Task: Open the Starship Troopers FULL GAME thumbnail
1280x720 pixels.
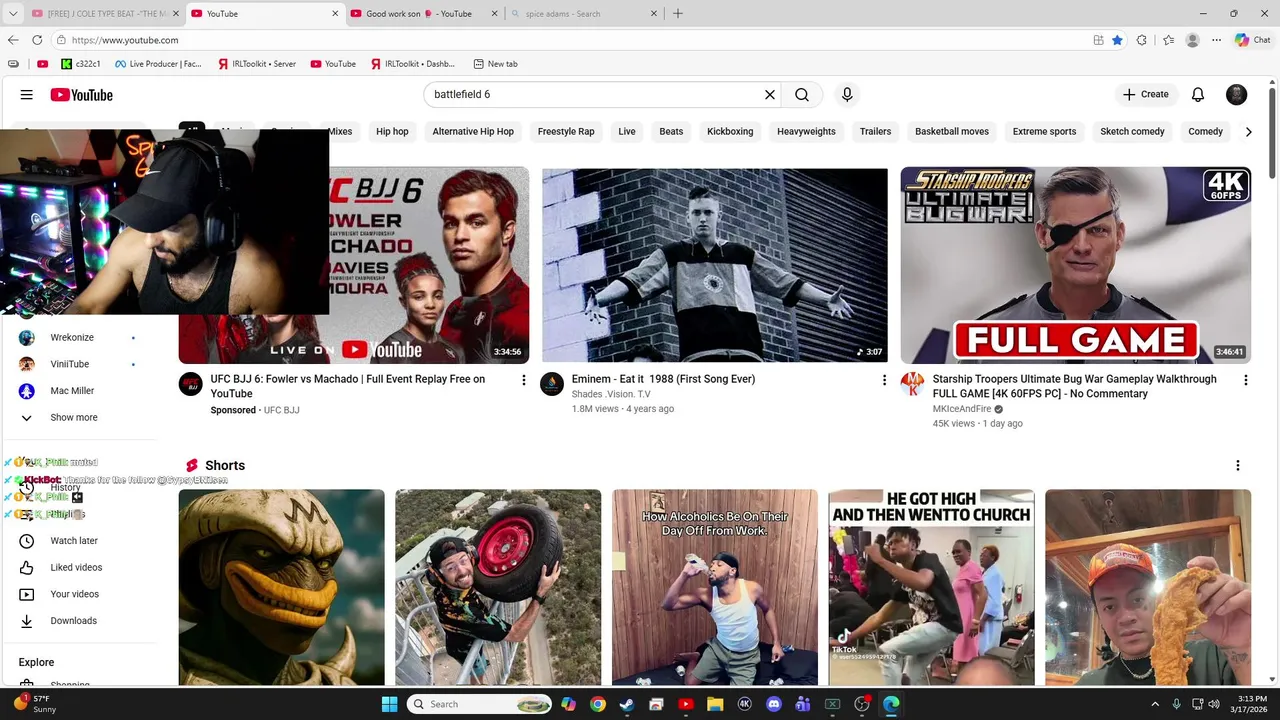Action: point(1075,265)
